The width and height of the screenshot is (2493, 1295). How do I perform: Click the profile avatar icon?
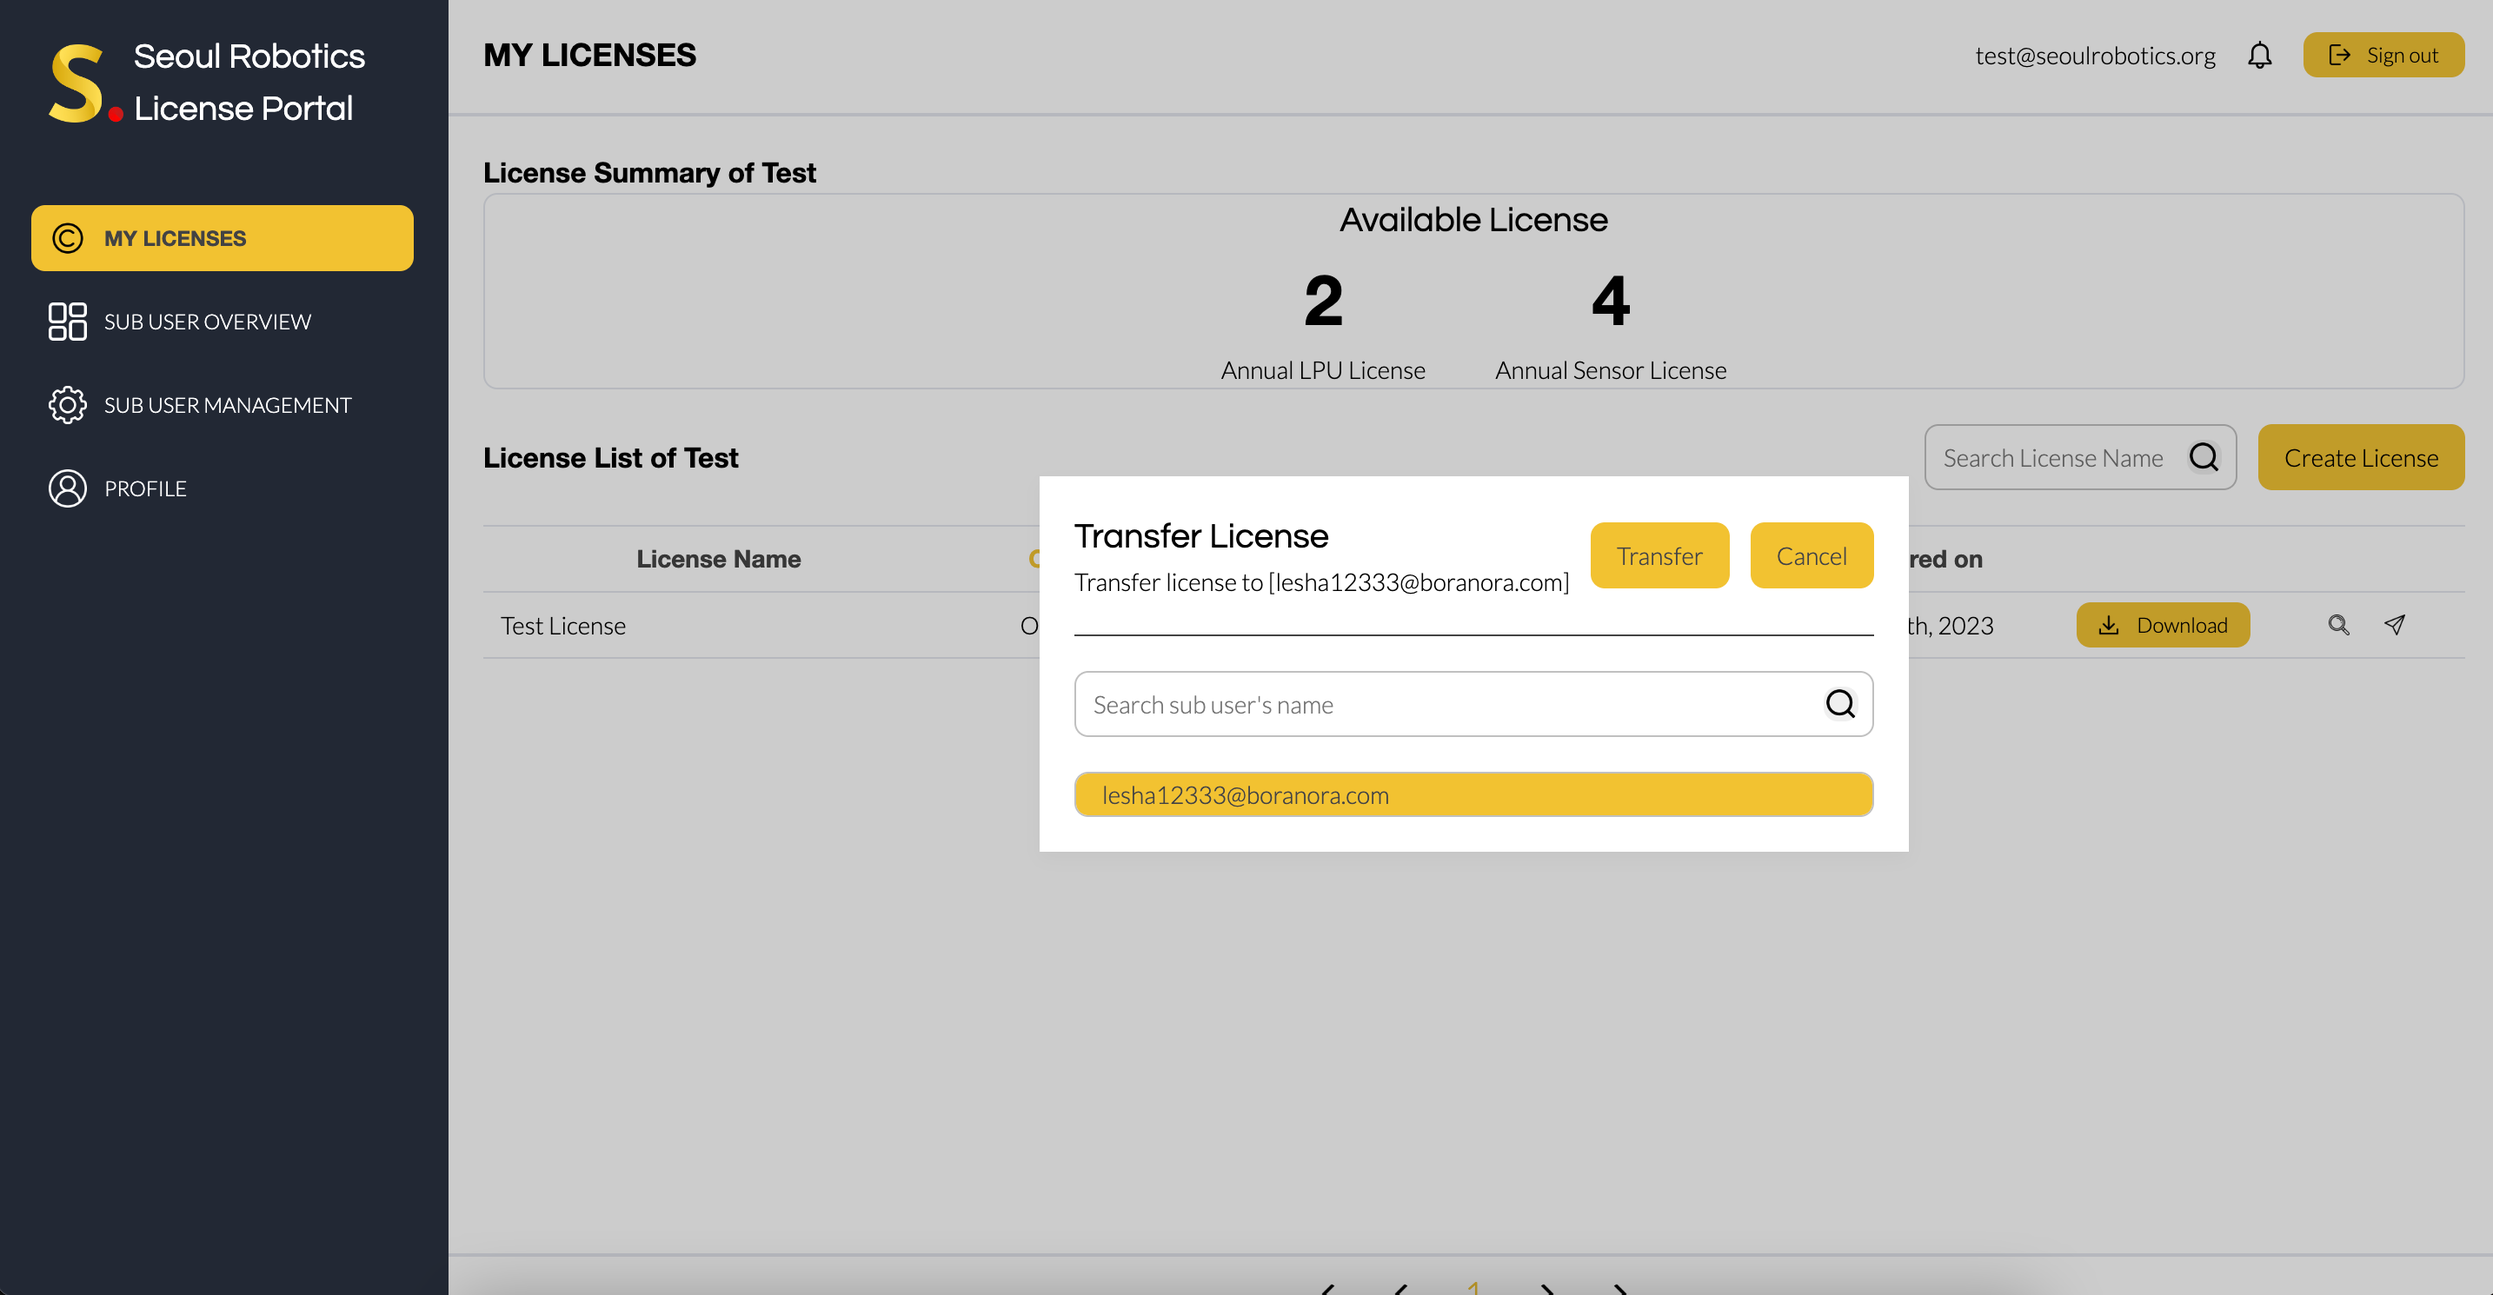point(67,488)
